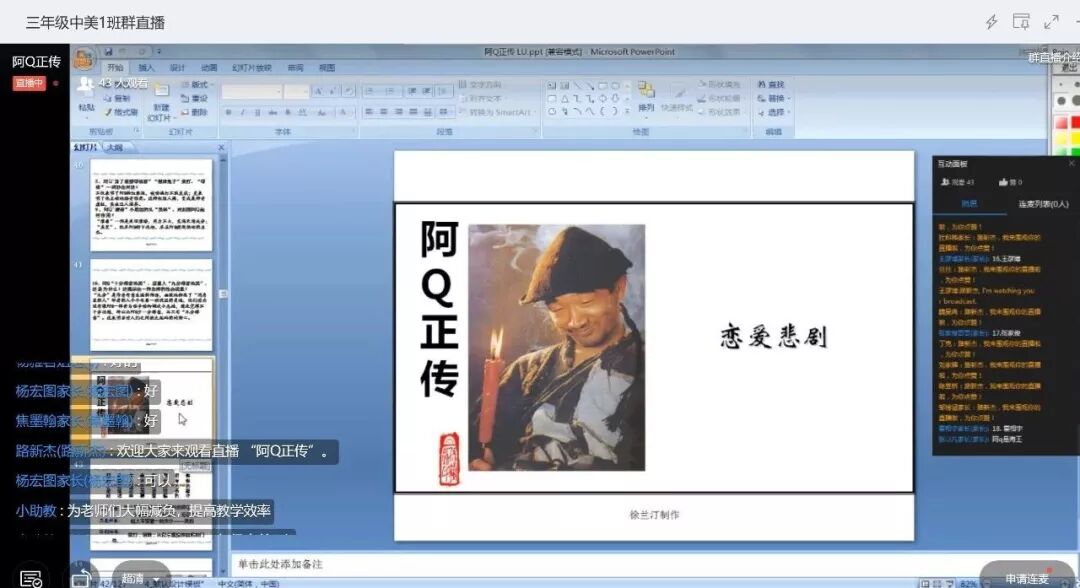The height and width of the screenshot is (588, 1080).
Task: Open the 插入 ribbon tab
Action: pos(146,67)
